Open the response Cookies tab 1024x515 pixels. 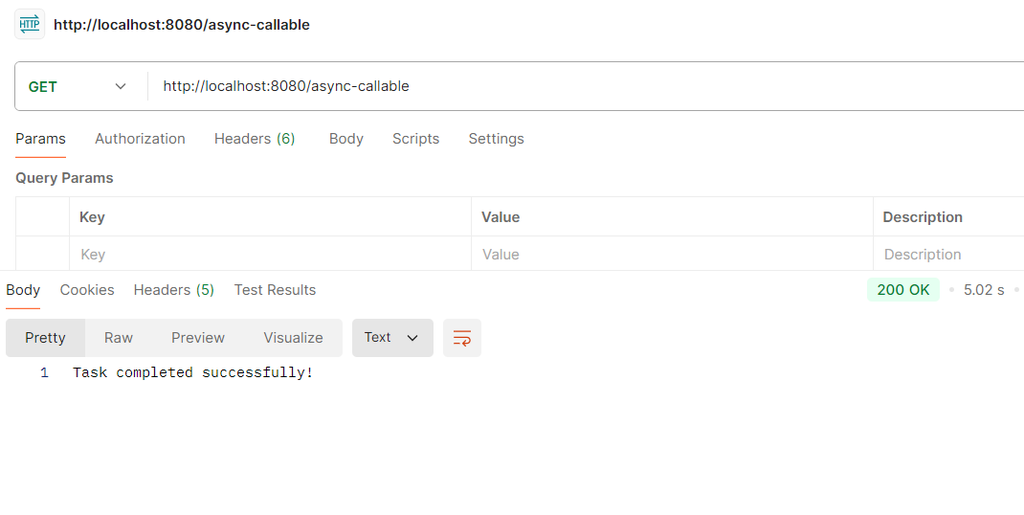click(x=87, y=290)
